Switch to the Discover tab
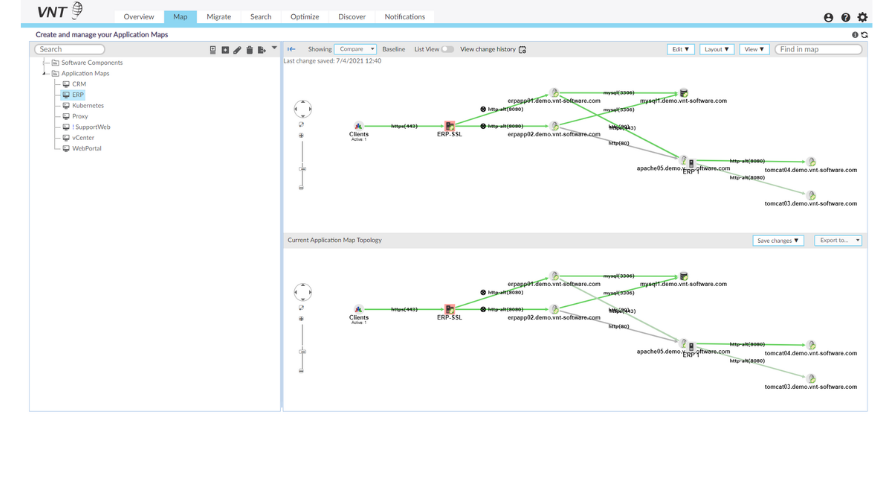Screen dimensions: 890x500 (352, 17)
